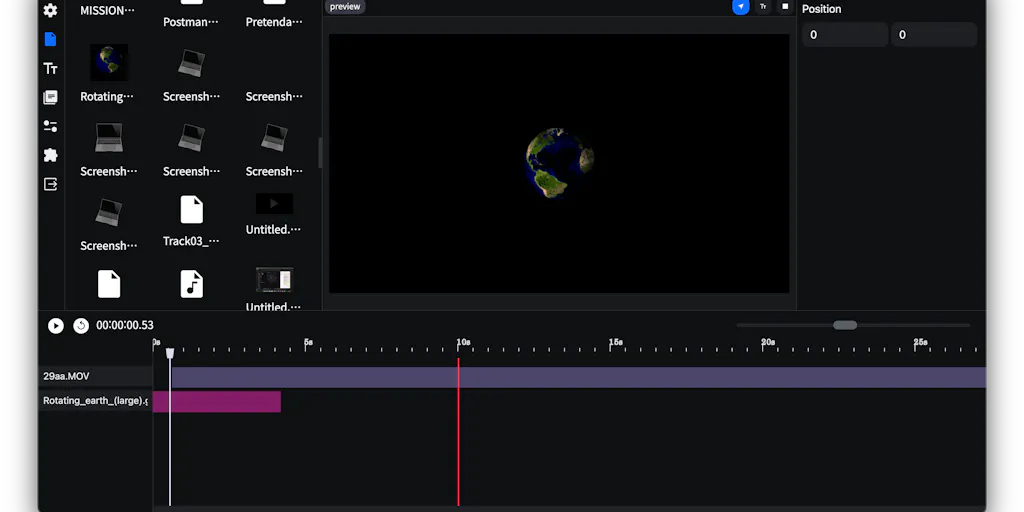Screen dimensions: 1024x512
Task: Open the text tool in sidebar
Action: (50, 69)
